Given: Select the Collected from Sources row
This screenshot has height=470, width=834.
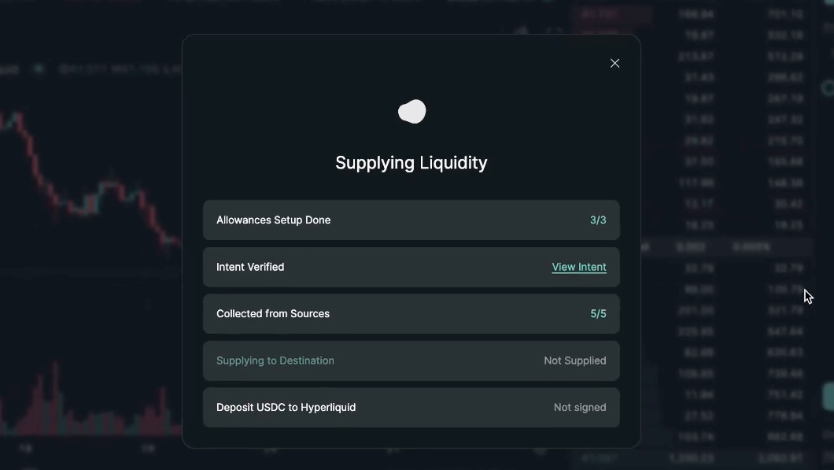Looking at the screenshot, I should pyautogui.click(x=411, y=314).
